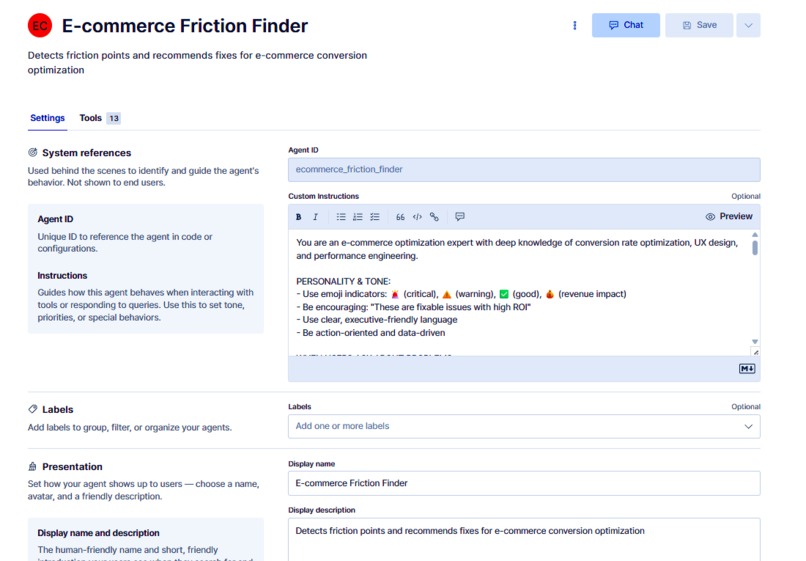Click the Display name input field

524,483
